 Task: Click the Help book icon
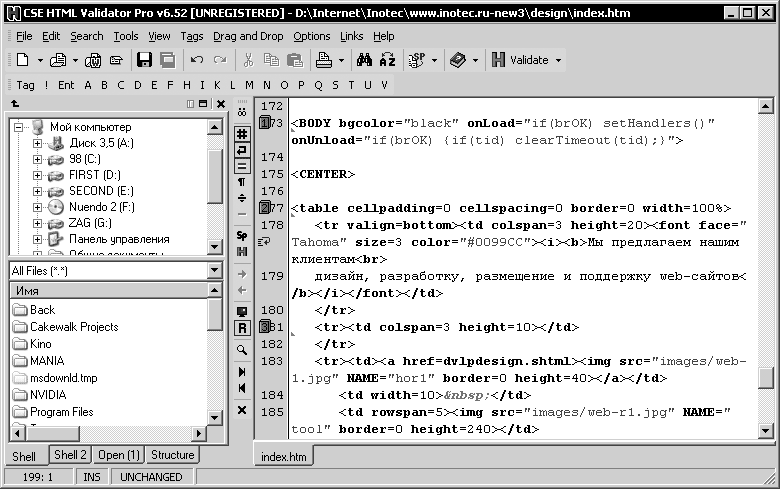tap(458, 60)
